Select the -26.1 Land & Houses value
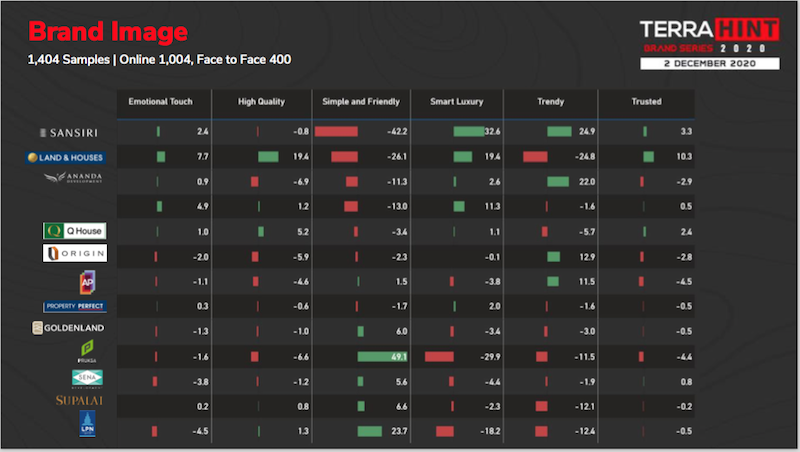This screenshot has height=452, width=800. pos(397,157)
